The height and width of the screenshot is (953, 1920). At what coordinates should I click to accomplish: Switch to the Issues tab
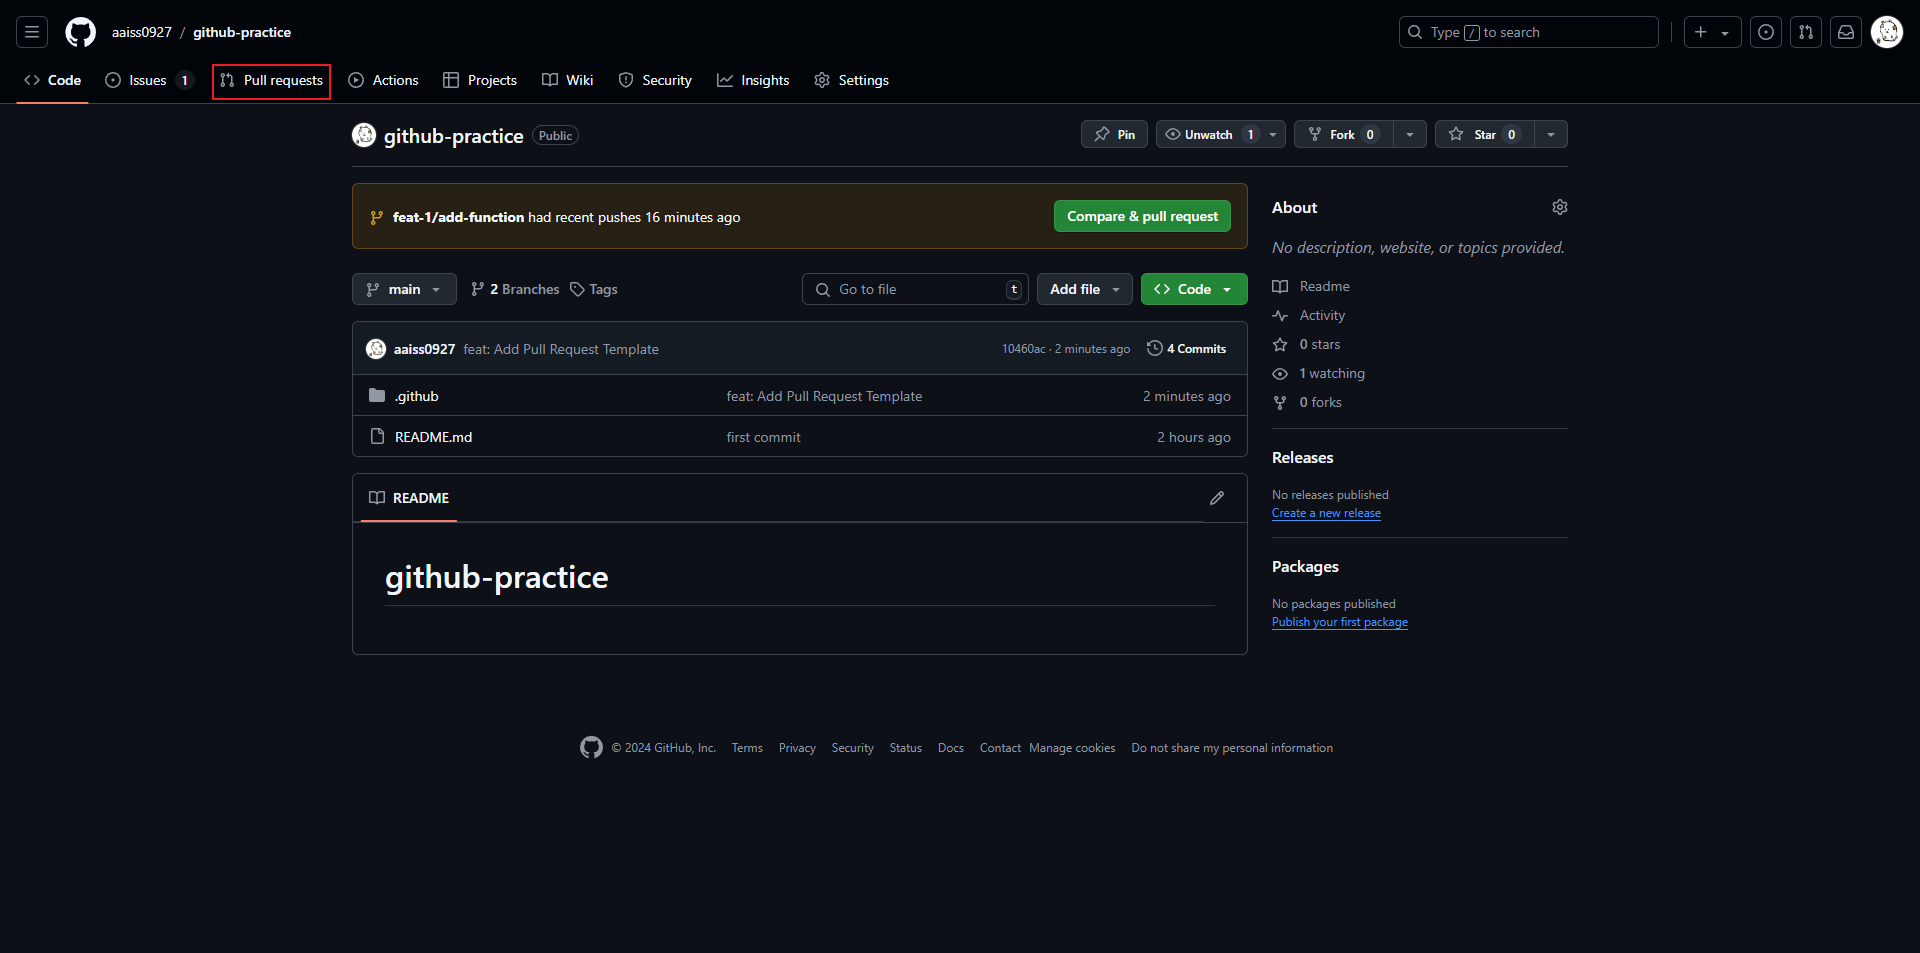[149, 80]
